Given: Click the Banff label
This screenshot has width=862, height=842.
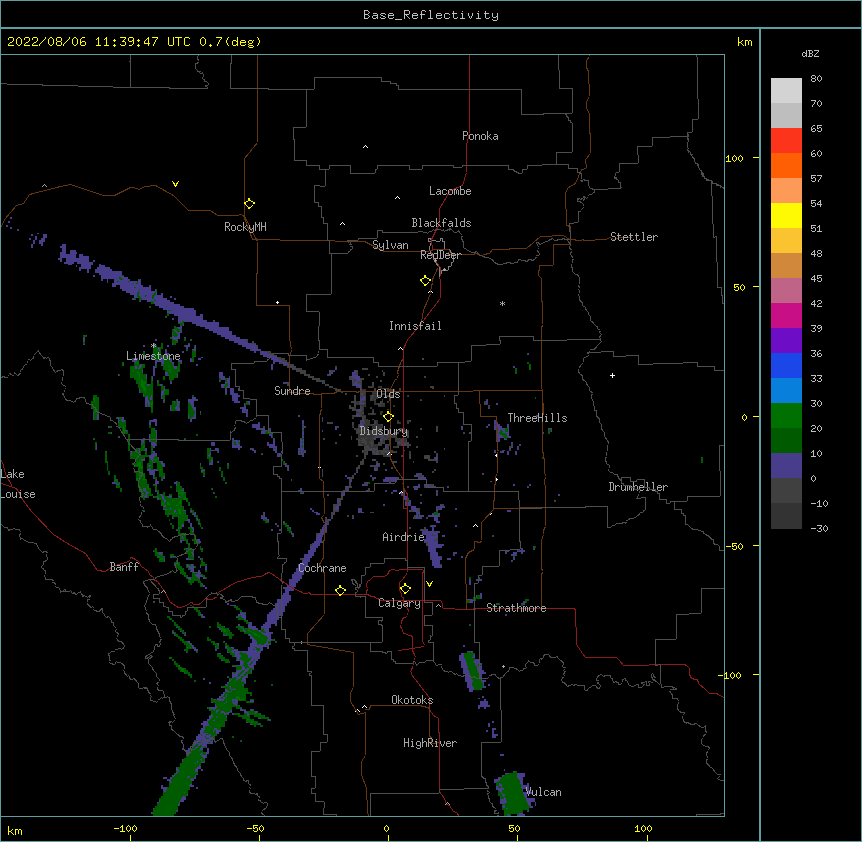Looking at the screenshot, I should (124, 567).
